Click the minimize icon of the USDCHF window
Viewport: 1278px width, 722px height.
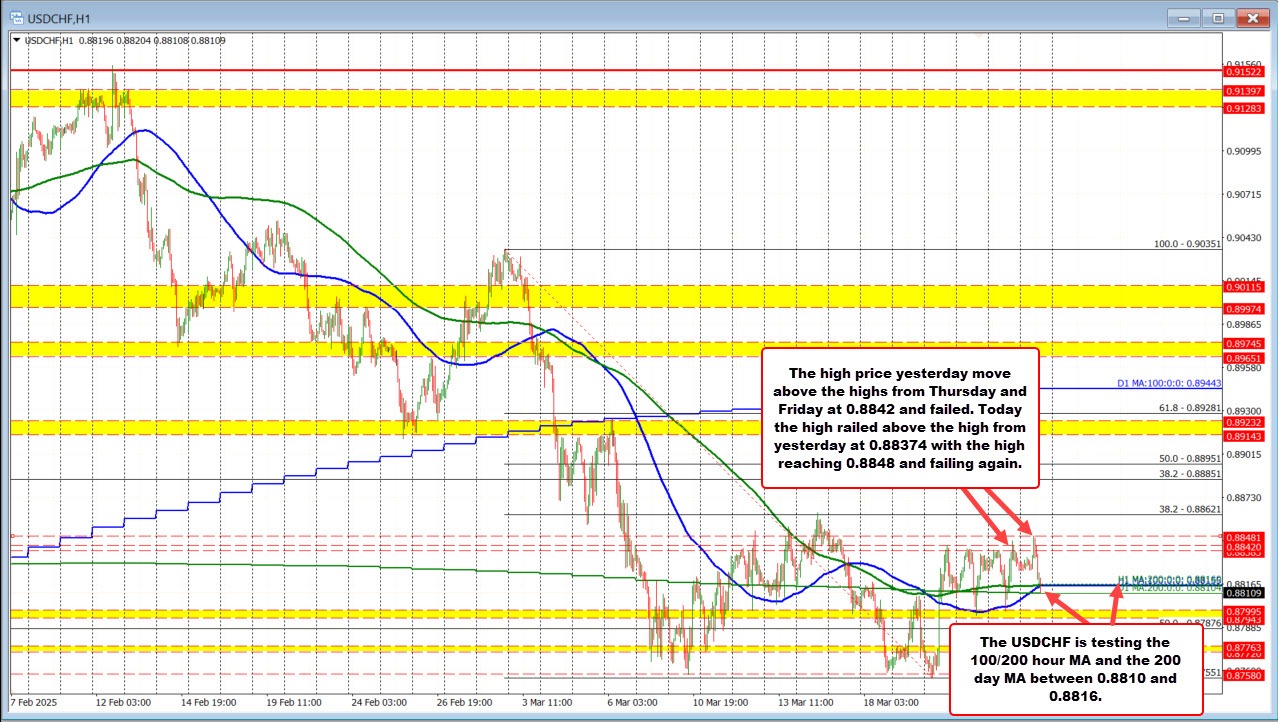pyautogui.click(x=1182, y=17)
